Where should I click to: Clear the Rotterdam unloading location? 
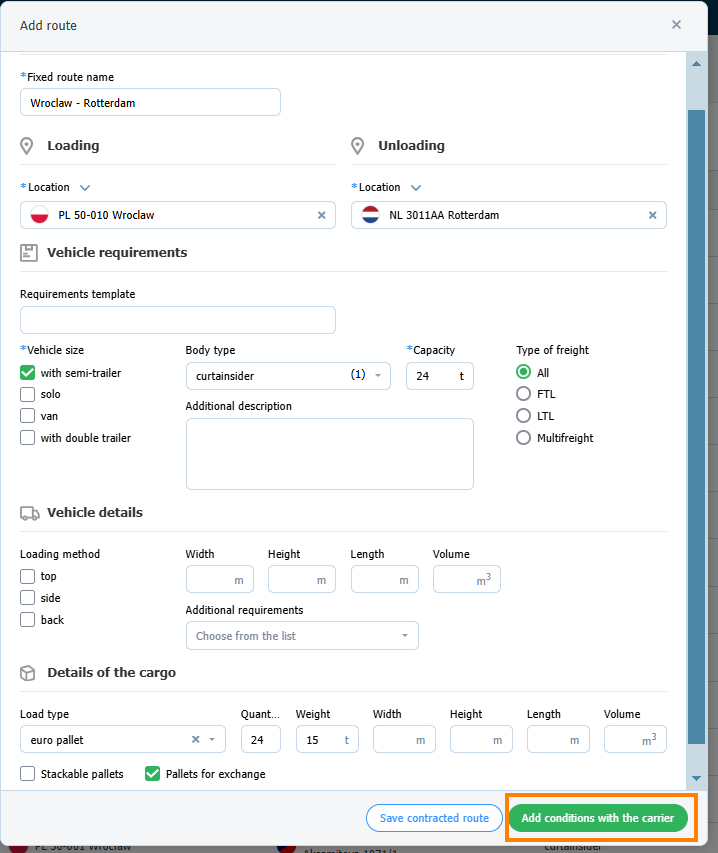coord(652,215)
